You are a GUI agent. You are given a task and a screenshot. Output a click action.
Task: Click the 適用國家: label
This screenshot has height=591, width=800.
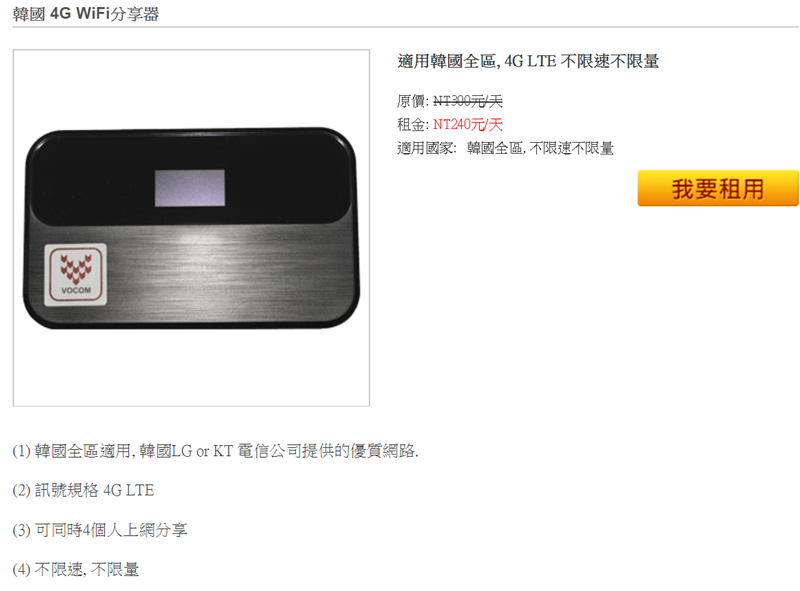pos(427,148)
